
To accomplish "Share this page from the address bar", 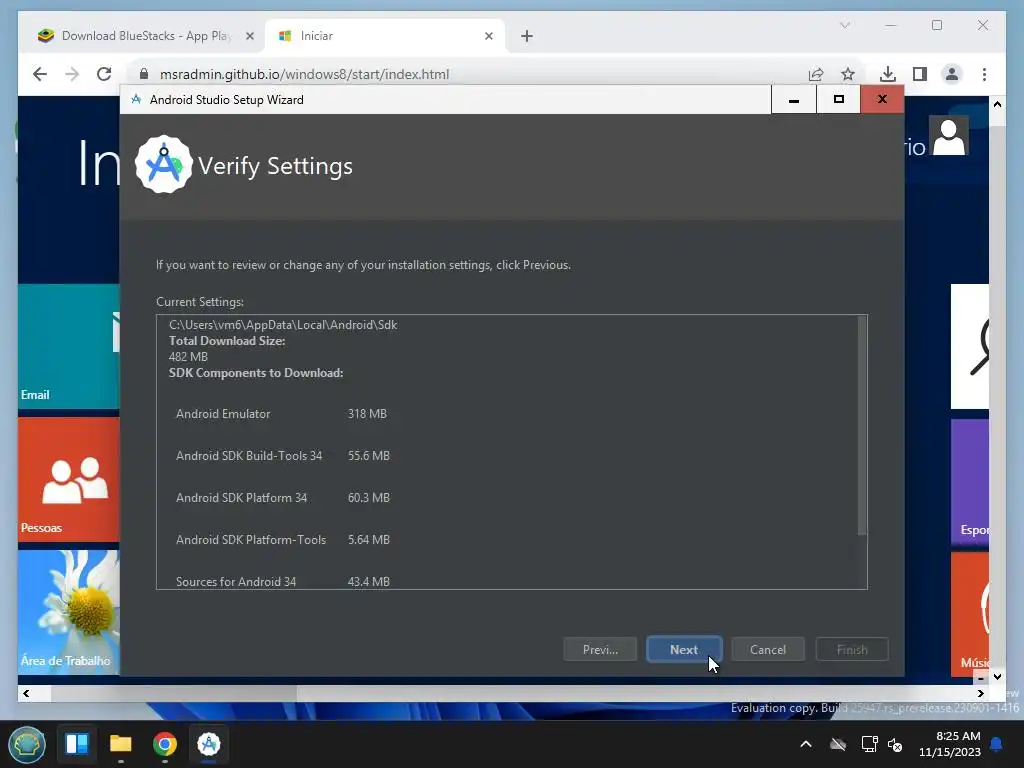I will tap(816, 74).
